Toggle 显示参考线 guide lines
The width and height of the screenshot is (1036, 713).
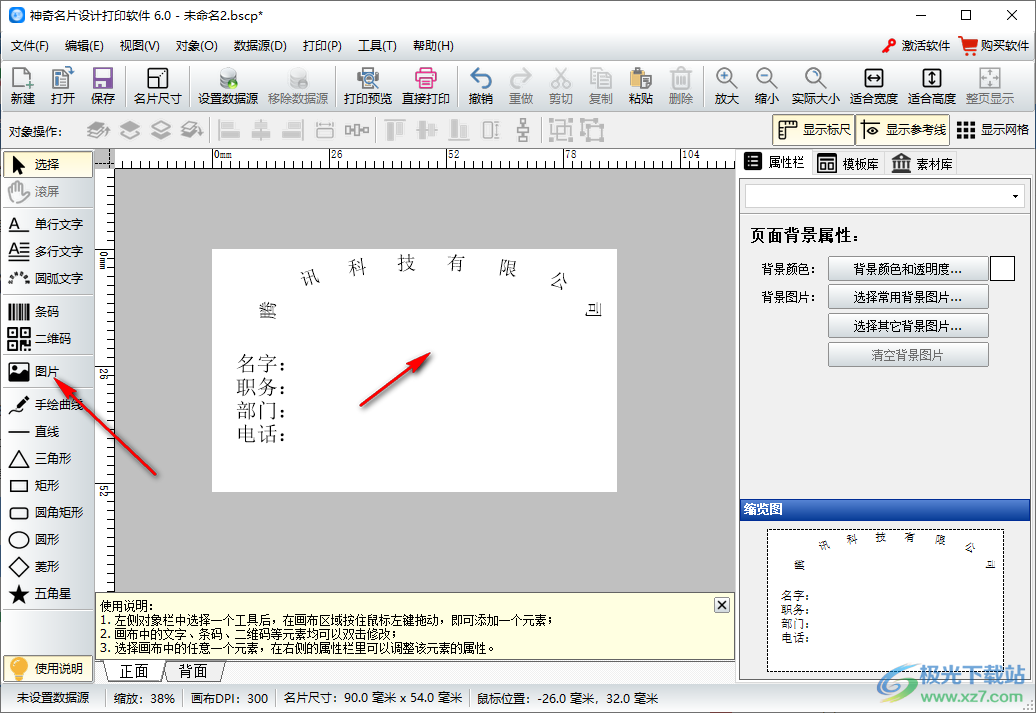tap(903, 130)
